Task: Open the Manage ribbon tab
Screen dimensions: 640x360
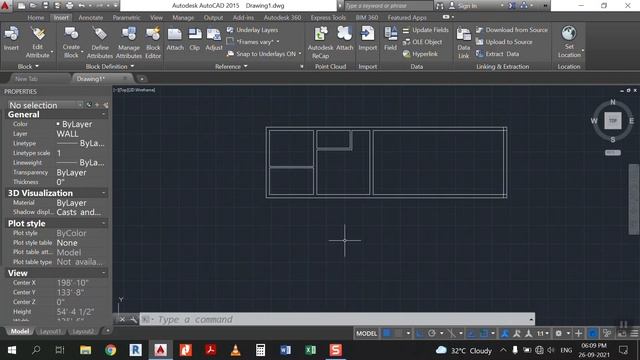Action: point(183,18)
